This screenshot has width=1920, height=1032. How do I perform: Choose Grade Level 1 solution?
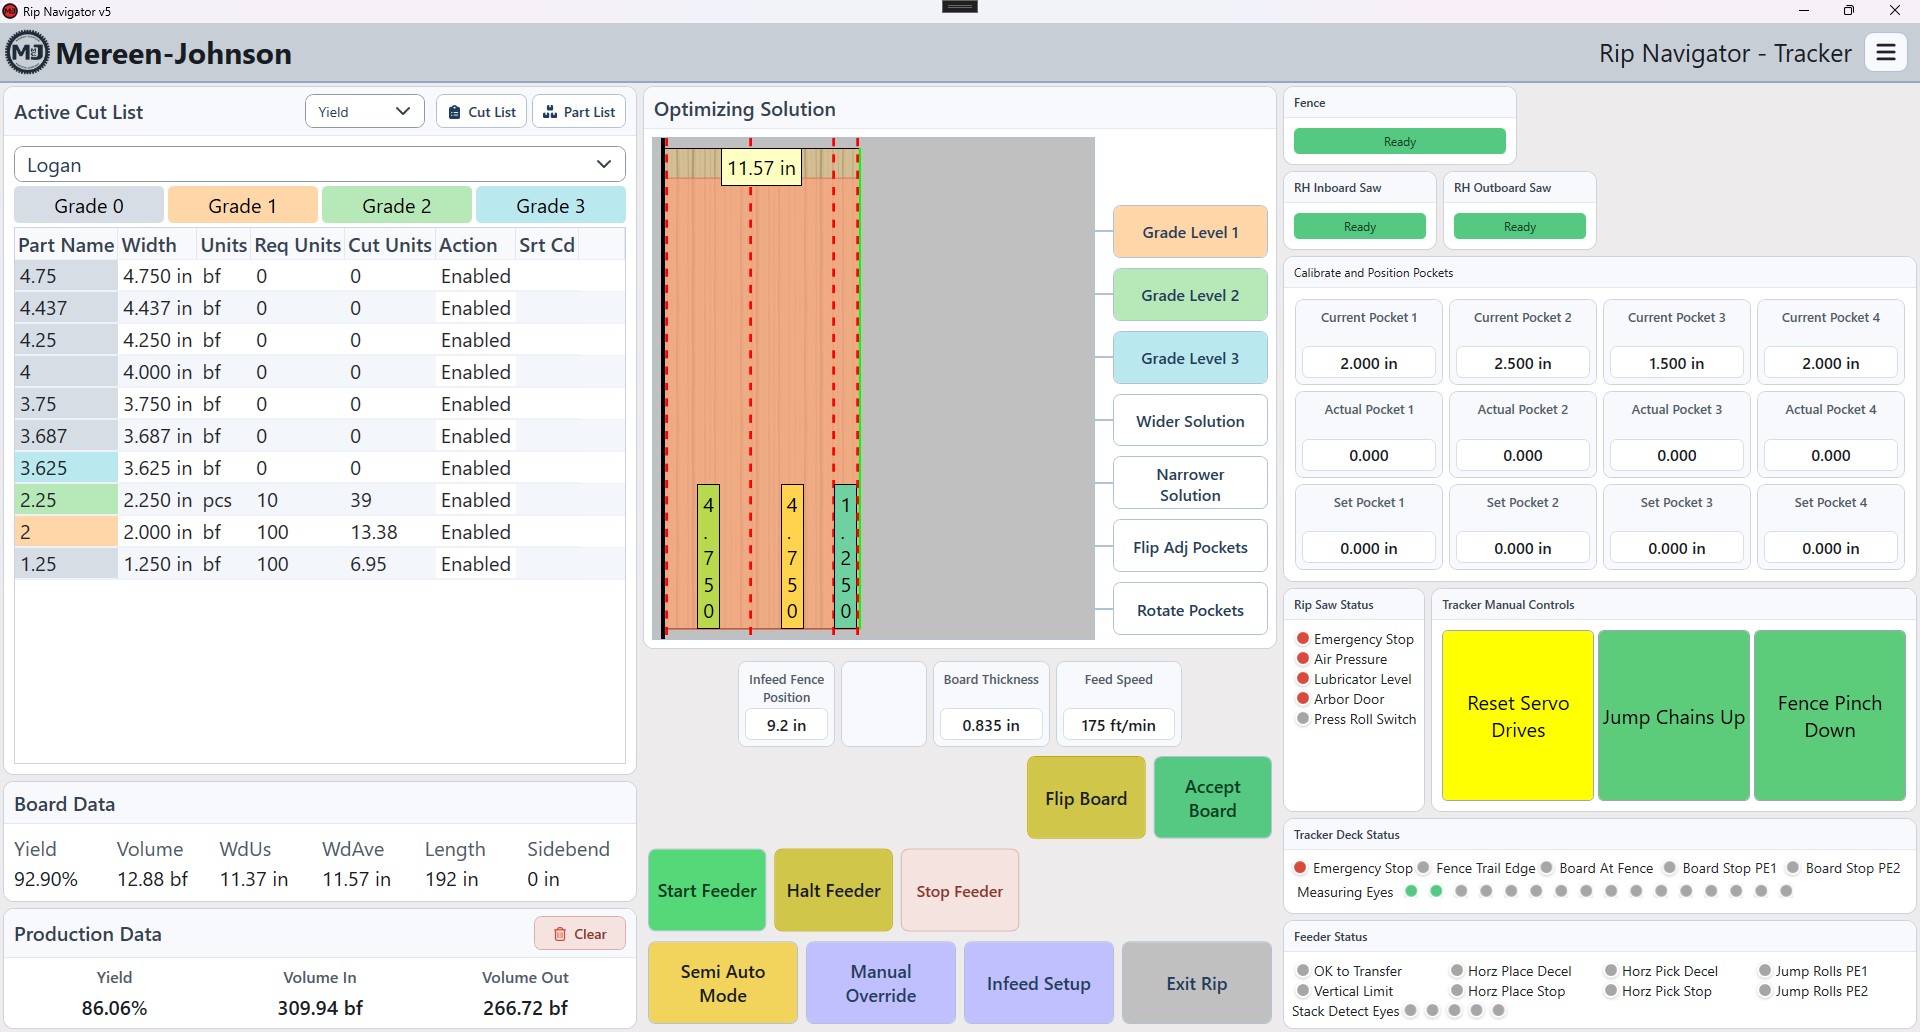pyautogui.click(x=1190, y=232)
